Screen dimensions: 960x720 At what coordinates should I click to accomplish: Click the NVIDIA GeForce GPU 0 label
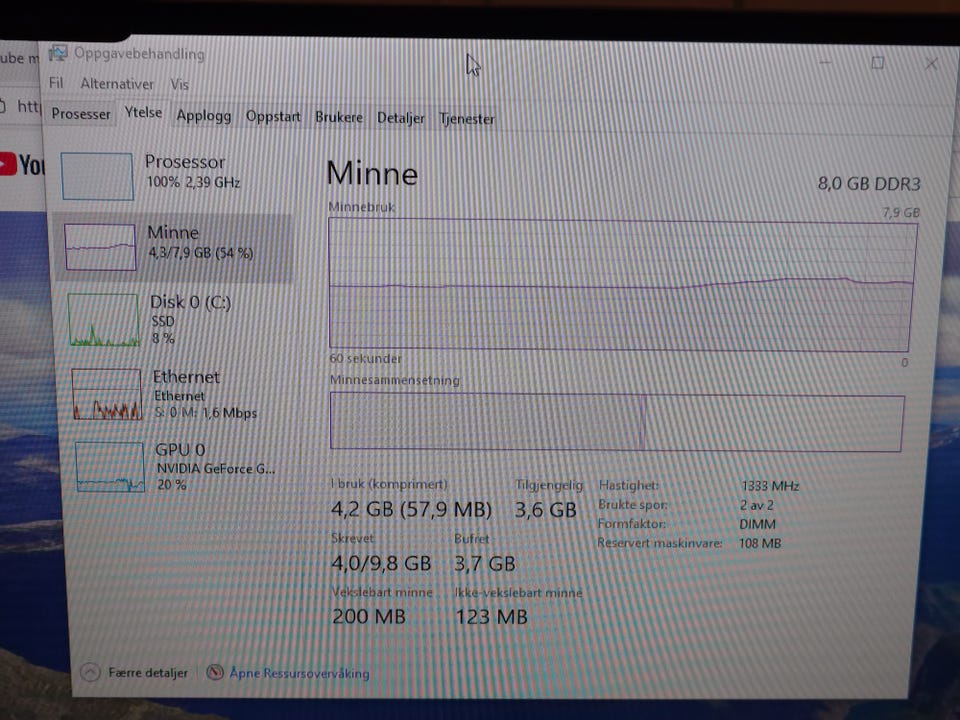[x=216, y=467]
